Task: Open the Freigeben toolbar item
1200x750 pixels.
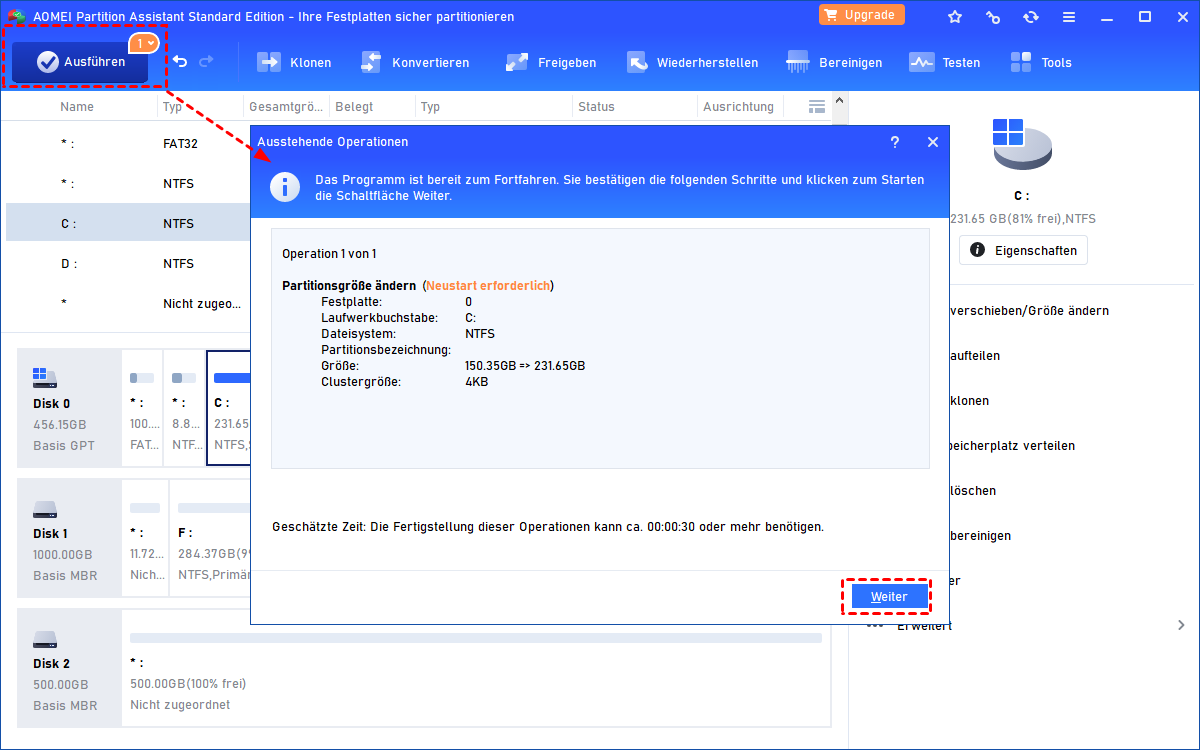Action: [551, 62]
